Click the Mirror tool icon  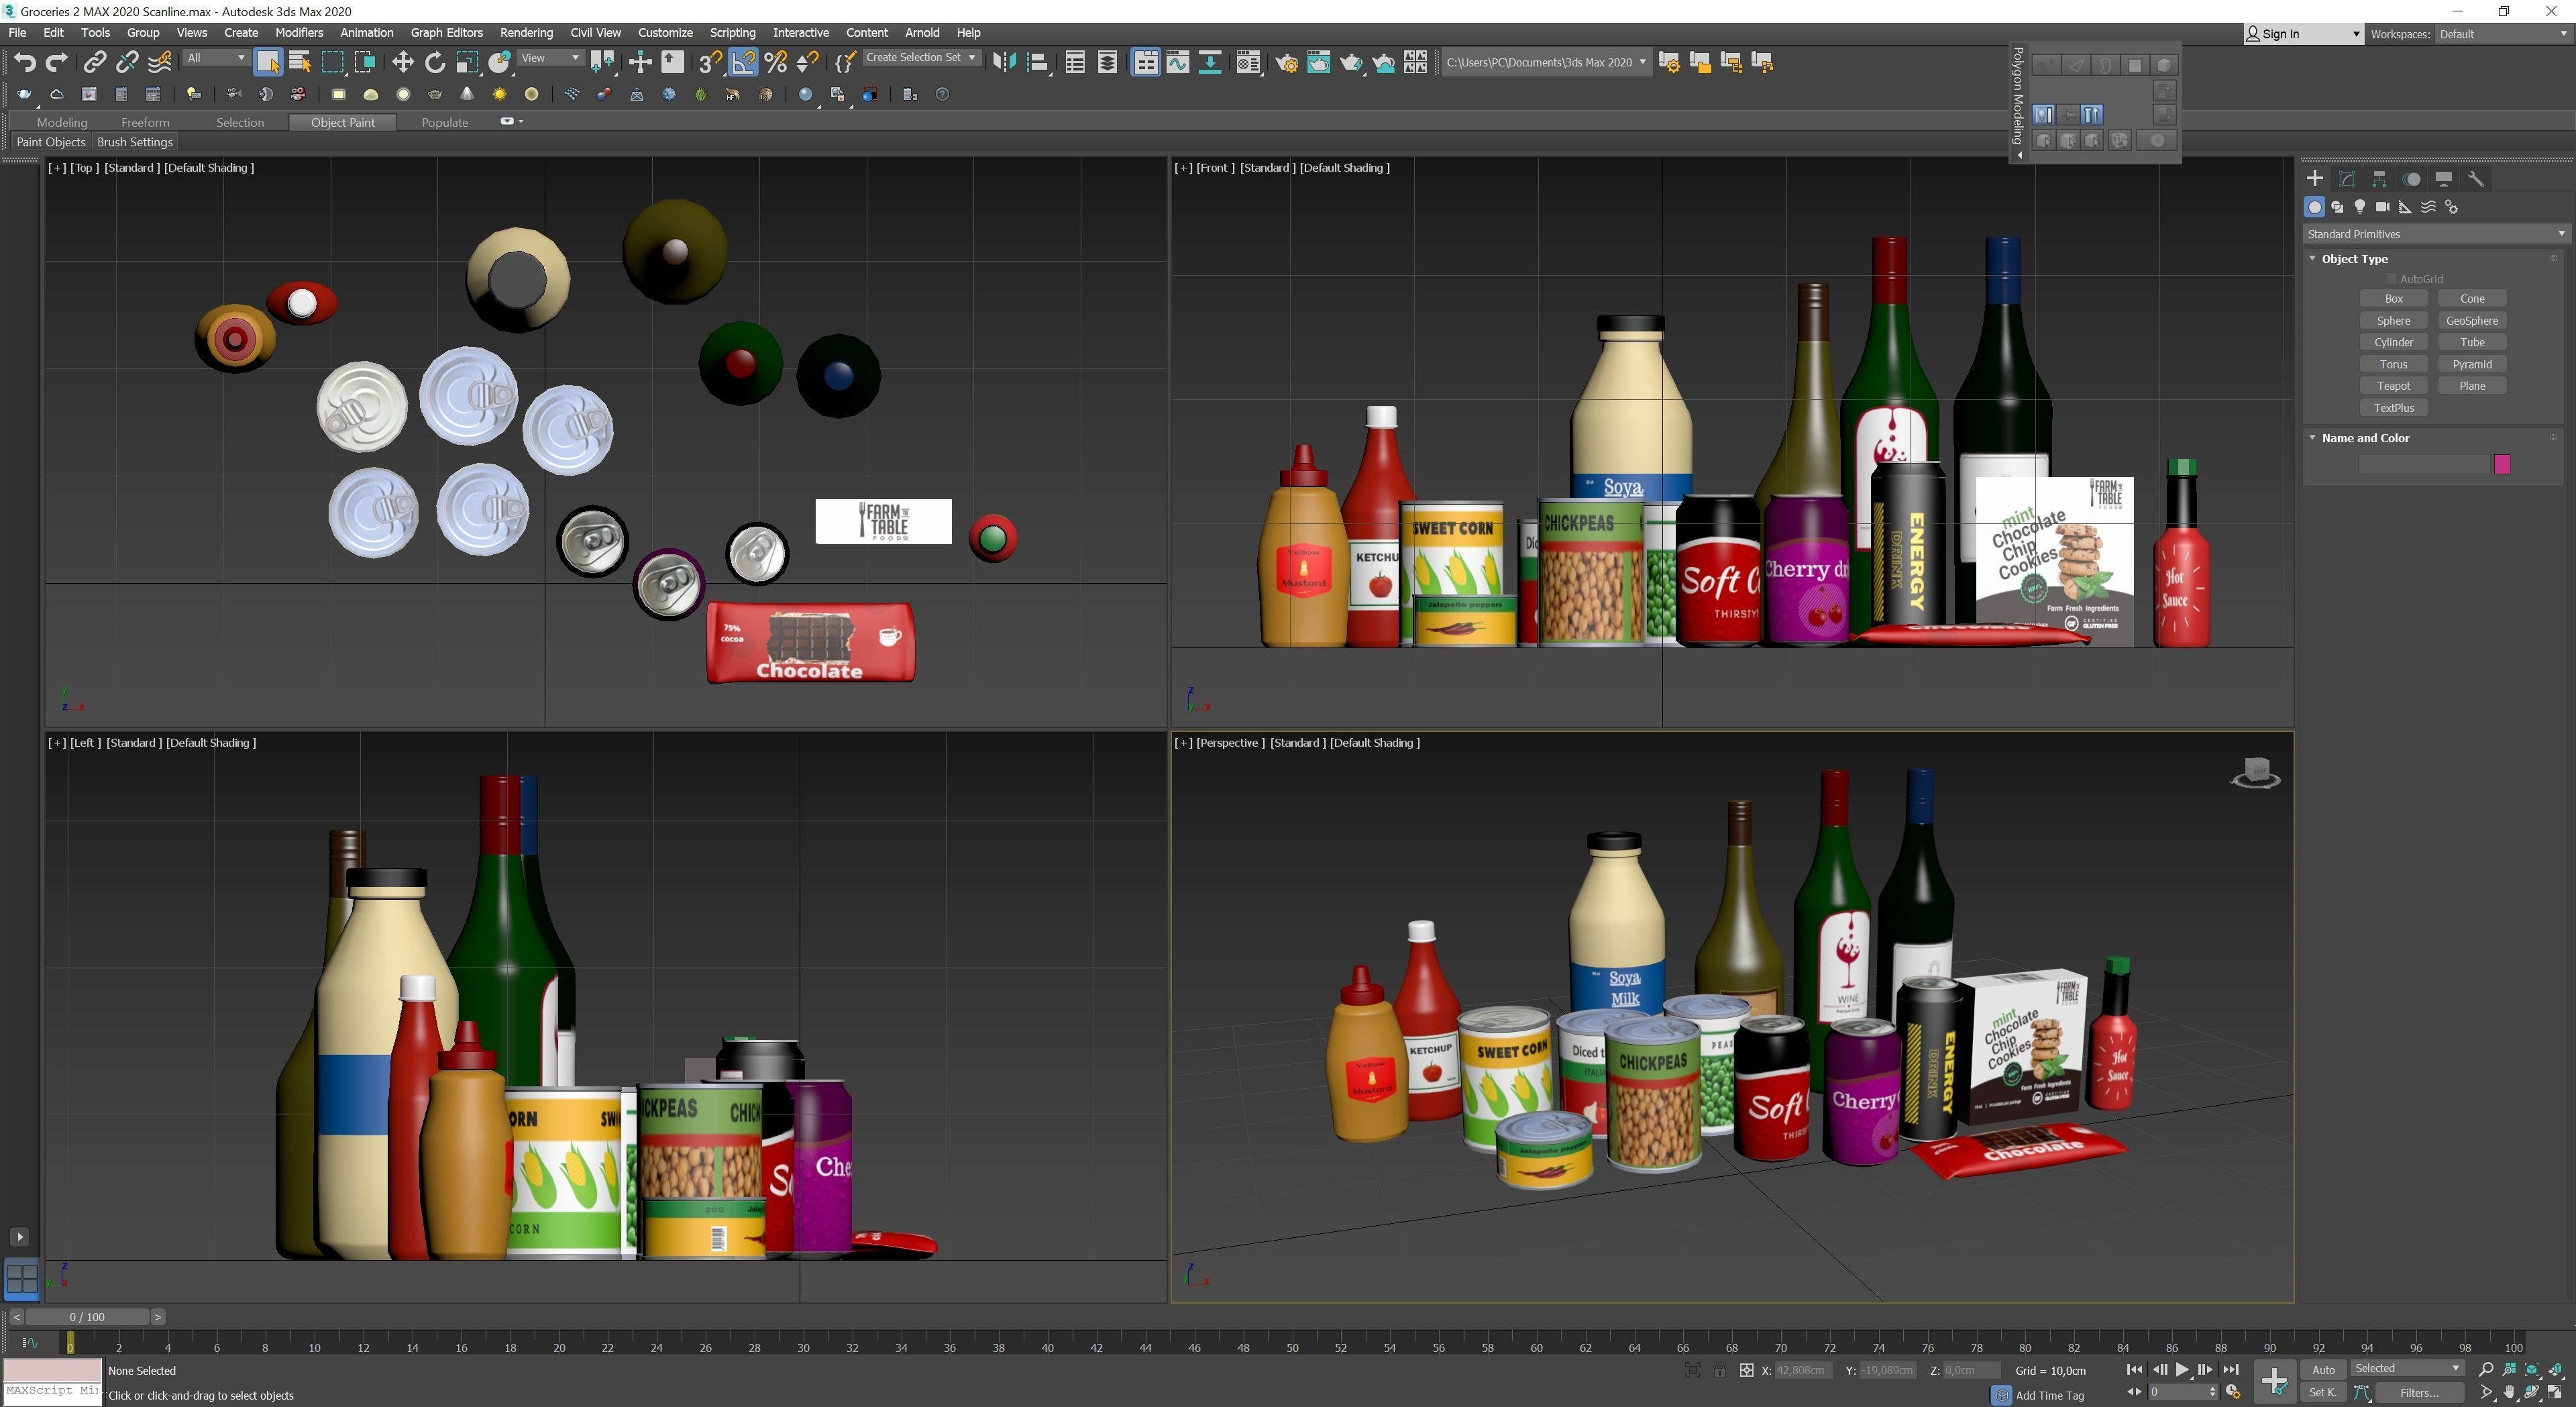1004,62
